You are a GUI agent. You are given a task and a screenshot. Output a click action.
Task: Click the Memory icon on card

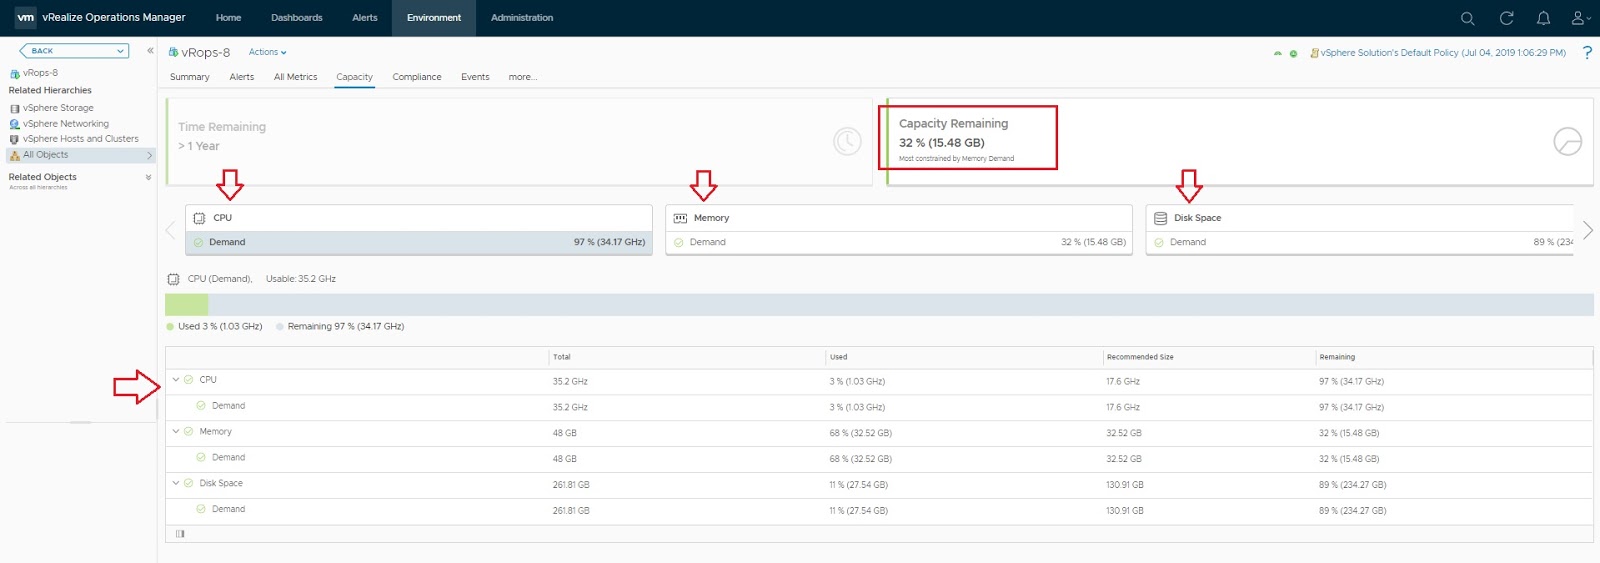[680, 218]
